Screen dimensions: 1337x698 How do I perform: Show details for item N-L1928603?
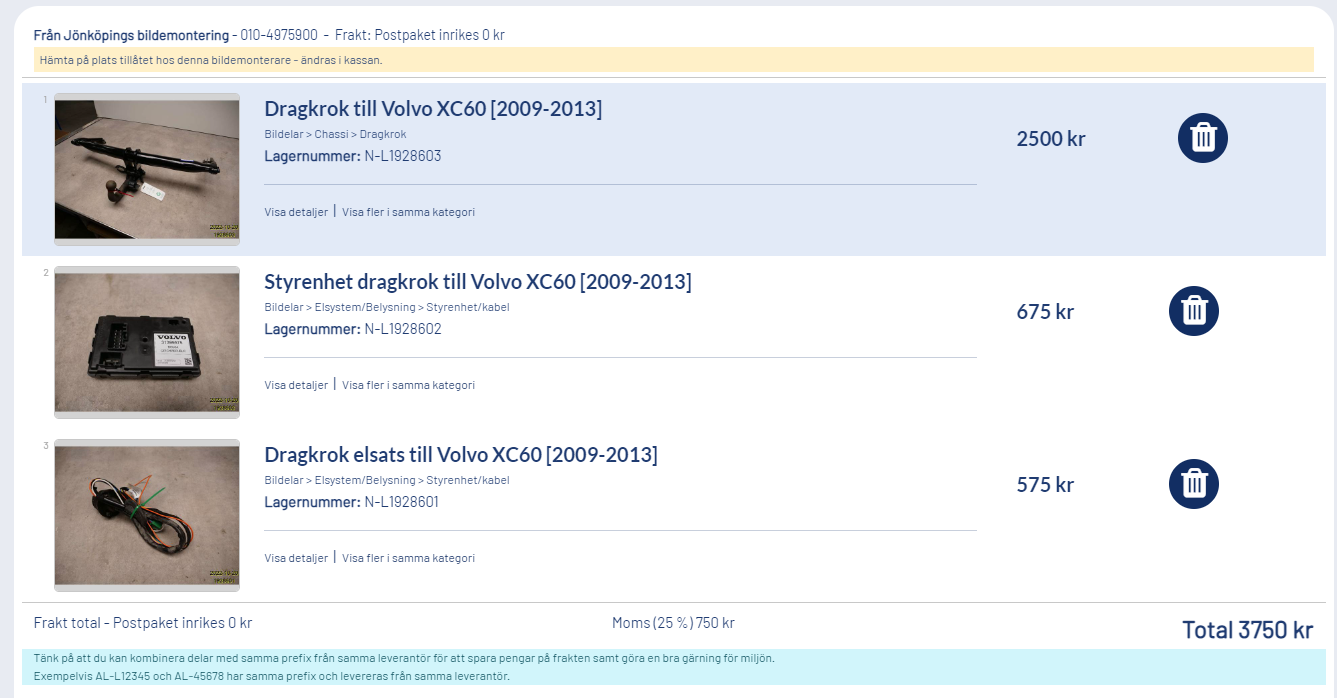click(296, 212)
